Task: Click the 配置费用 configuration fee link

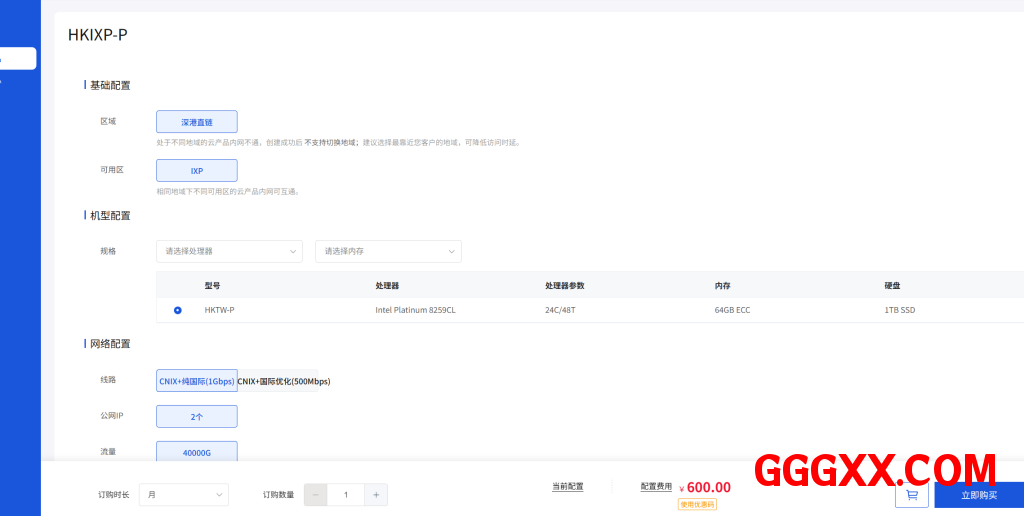Action: pos(656,486)
